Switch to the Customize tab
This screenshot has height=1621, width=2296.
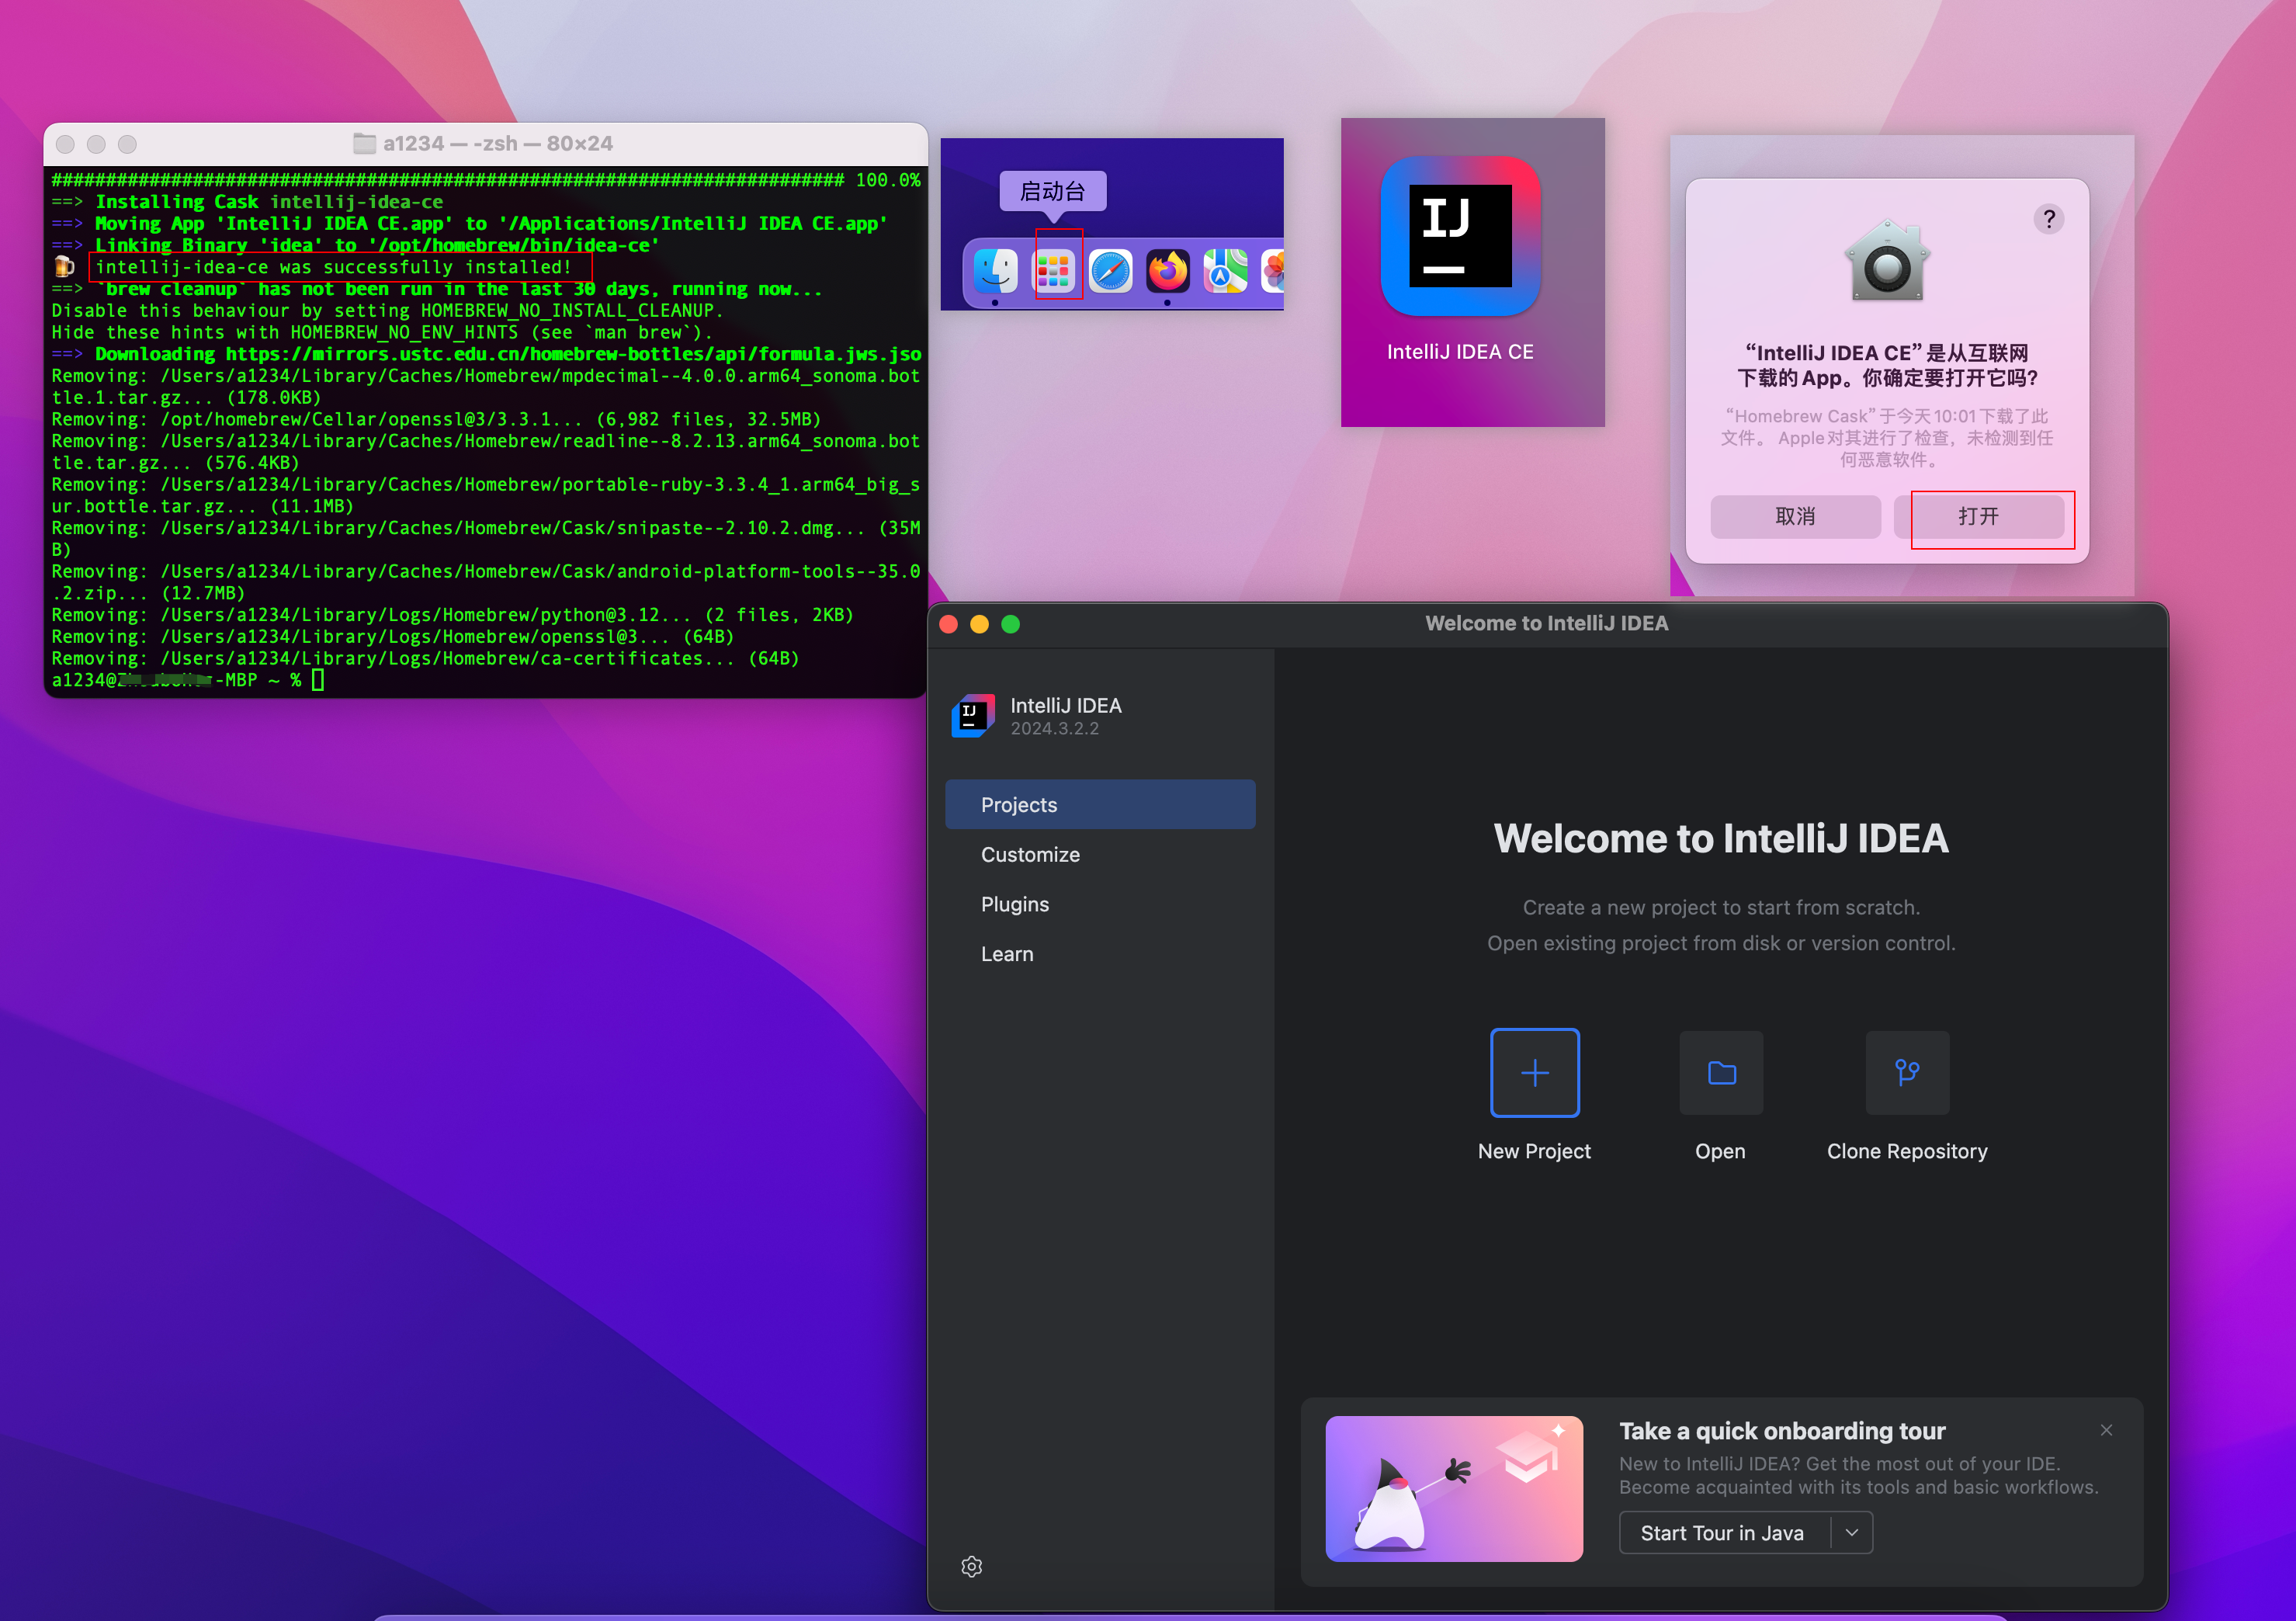click(x=1029, y=854)
